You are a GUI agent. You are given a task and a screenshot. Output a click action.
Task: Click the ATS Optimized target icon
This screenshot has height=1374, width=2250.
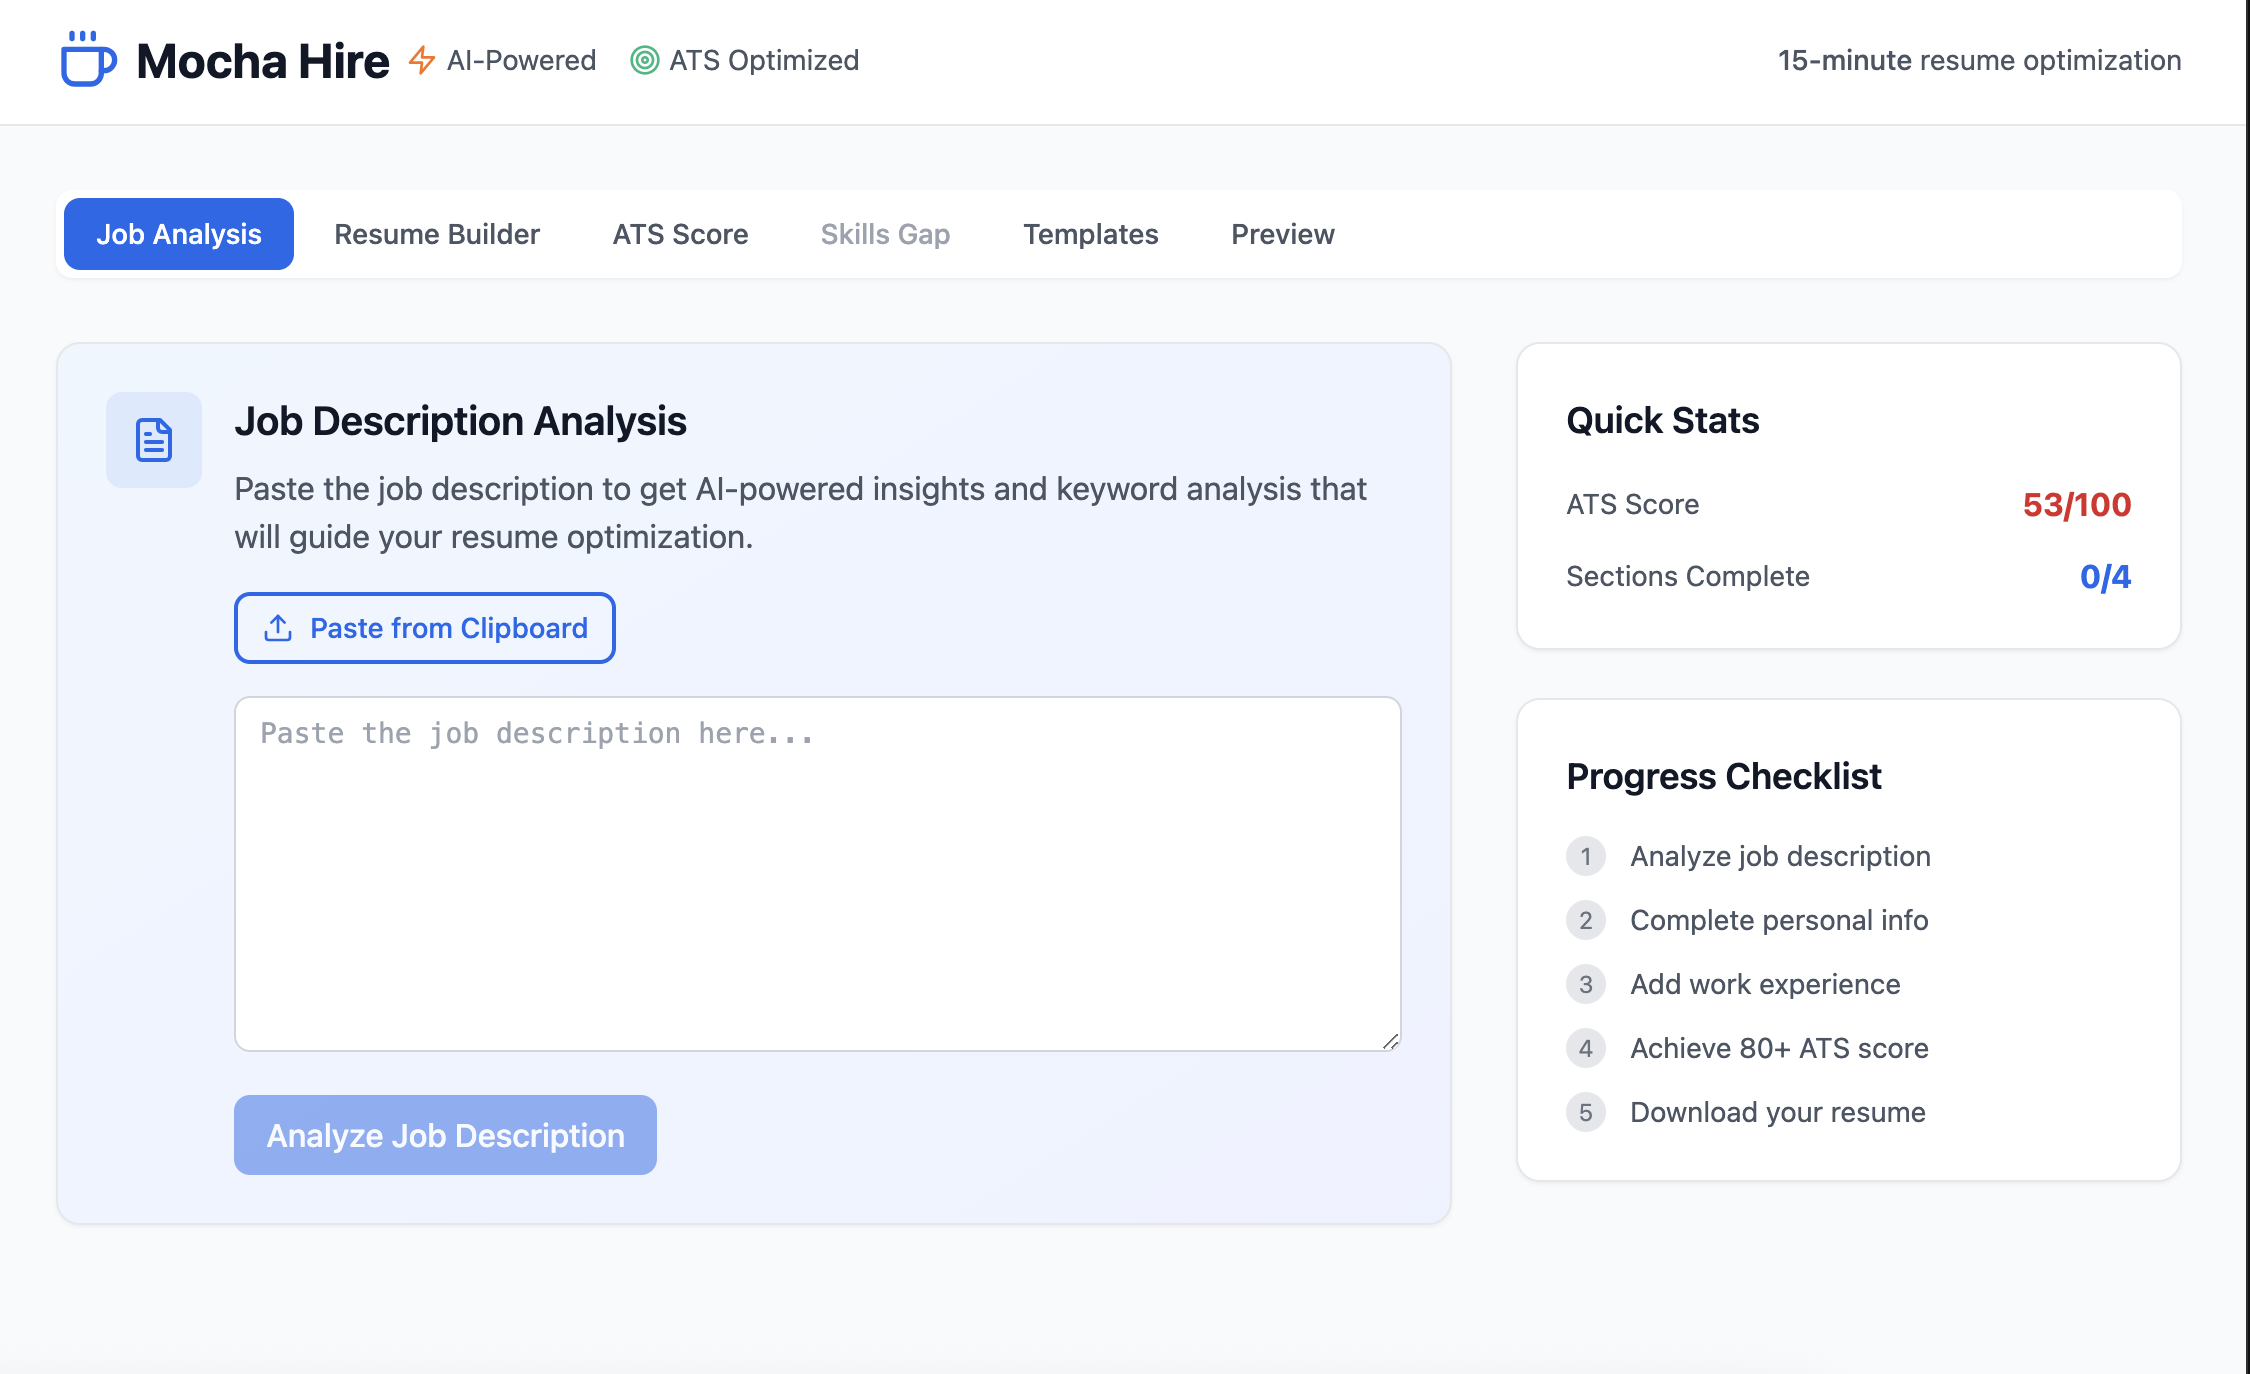pos(645,60)
